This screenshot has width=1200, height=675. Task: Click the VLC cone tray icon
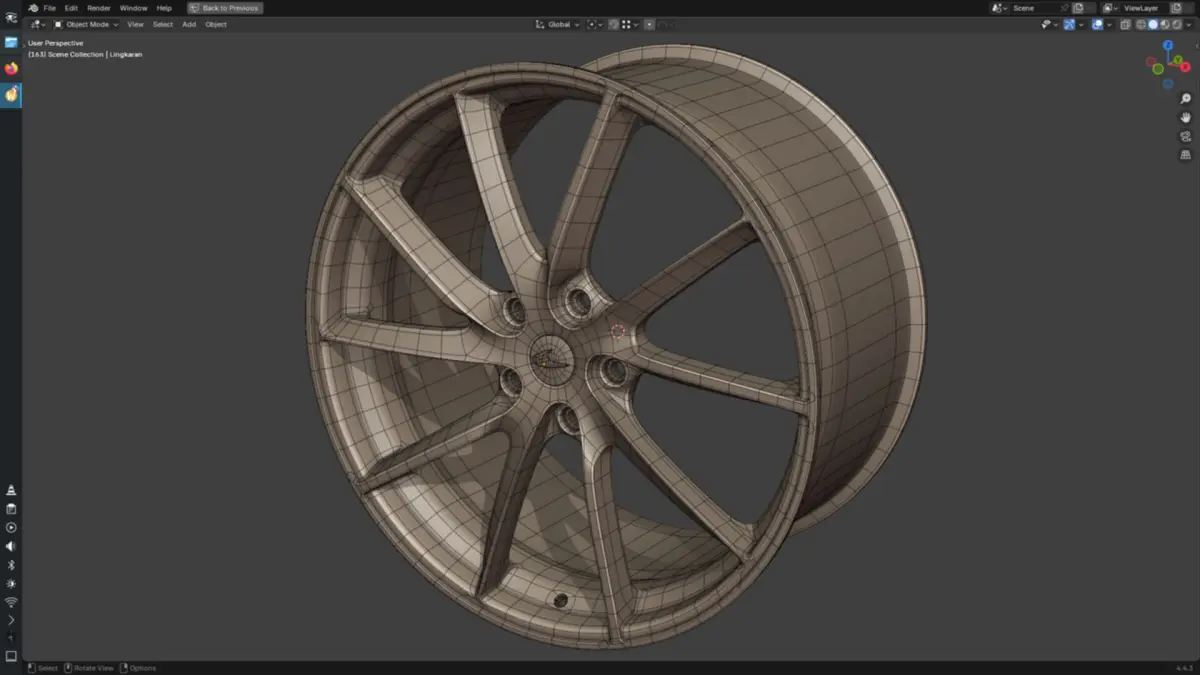coord(11,490)
